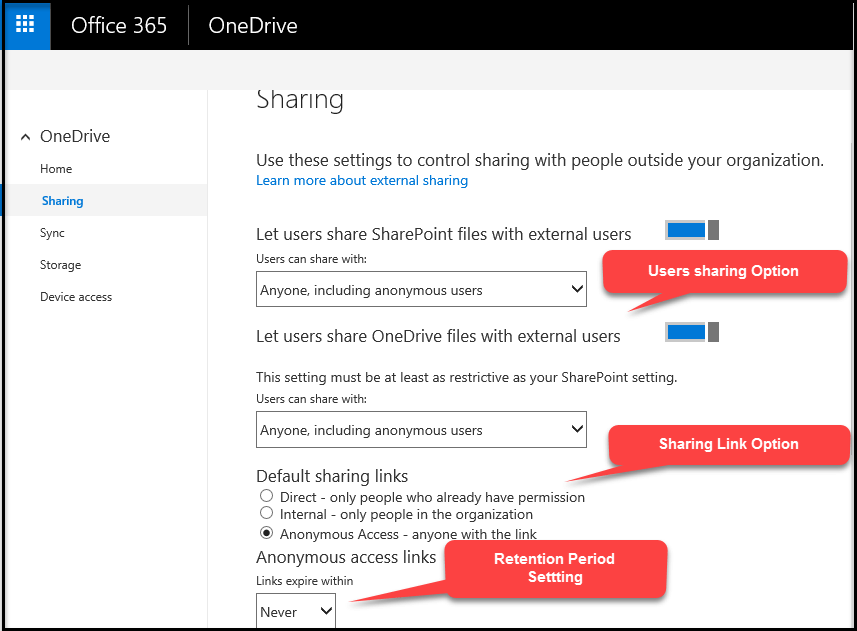This screenshot has width=857, height=631.
Task: Go to the Sync settings page
Action: 52,233
